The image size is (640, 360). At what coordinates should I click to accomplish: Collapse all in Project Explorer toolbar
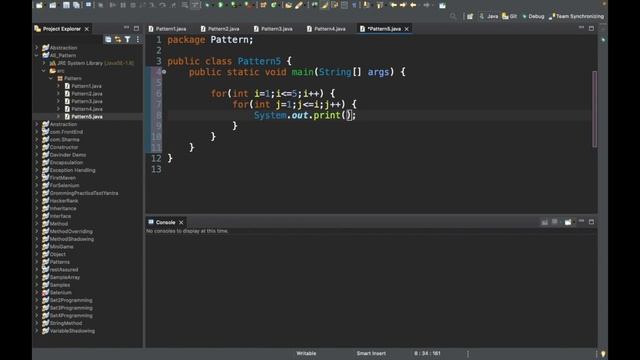click(x=108, y=39)
